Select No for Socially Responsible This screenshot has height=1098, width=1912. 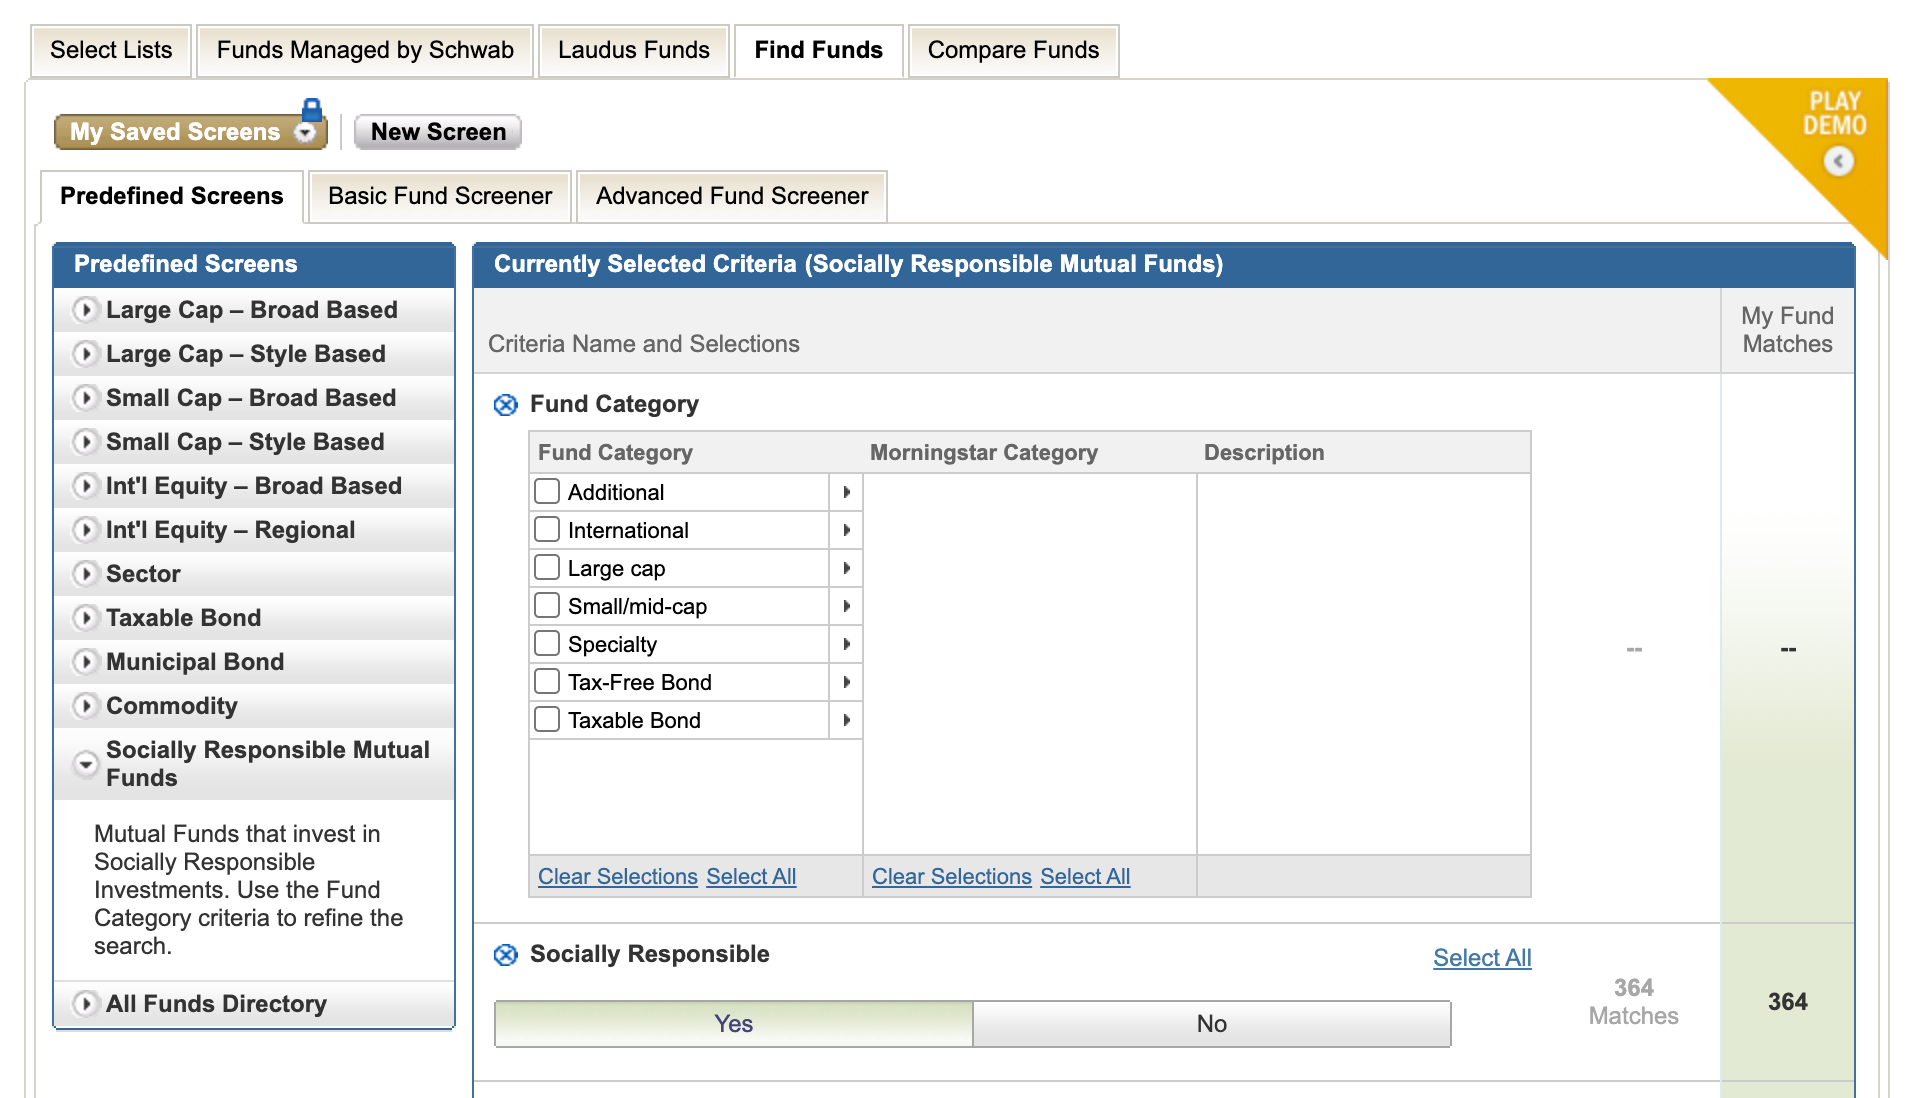click(x=1211, y=1024)
